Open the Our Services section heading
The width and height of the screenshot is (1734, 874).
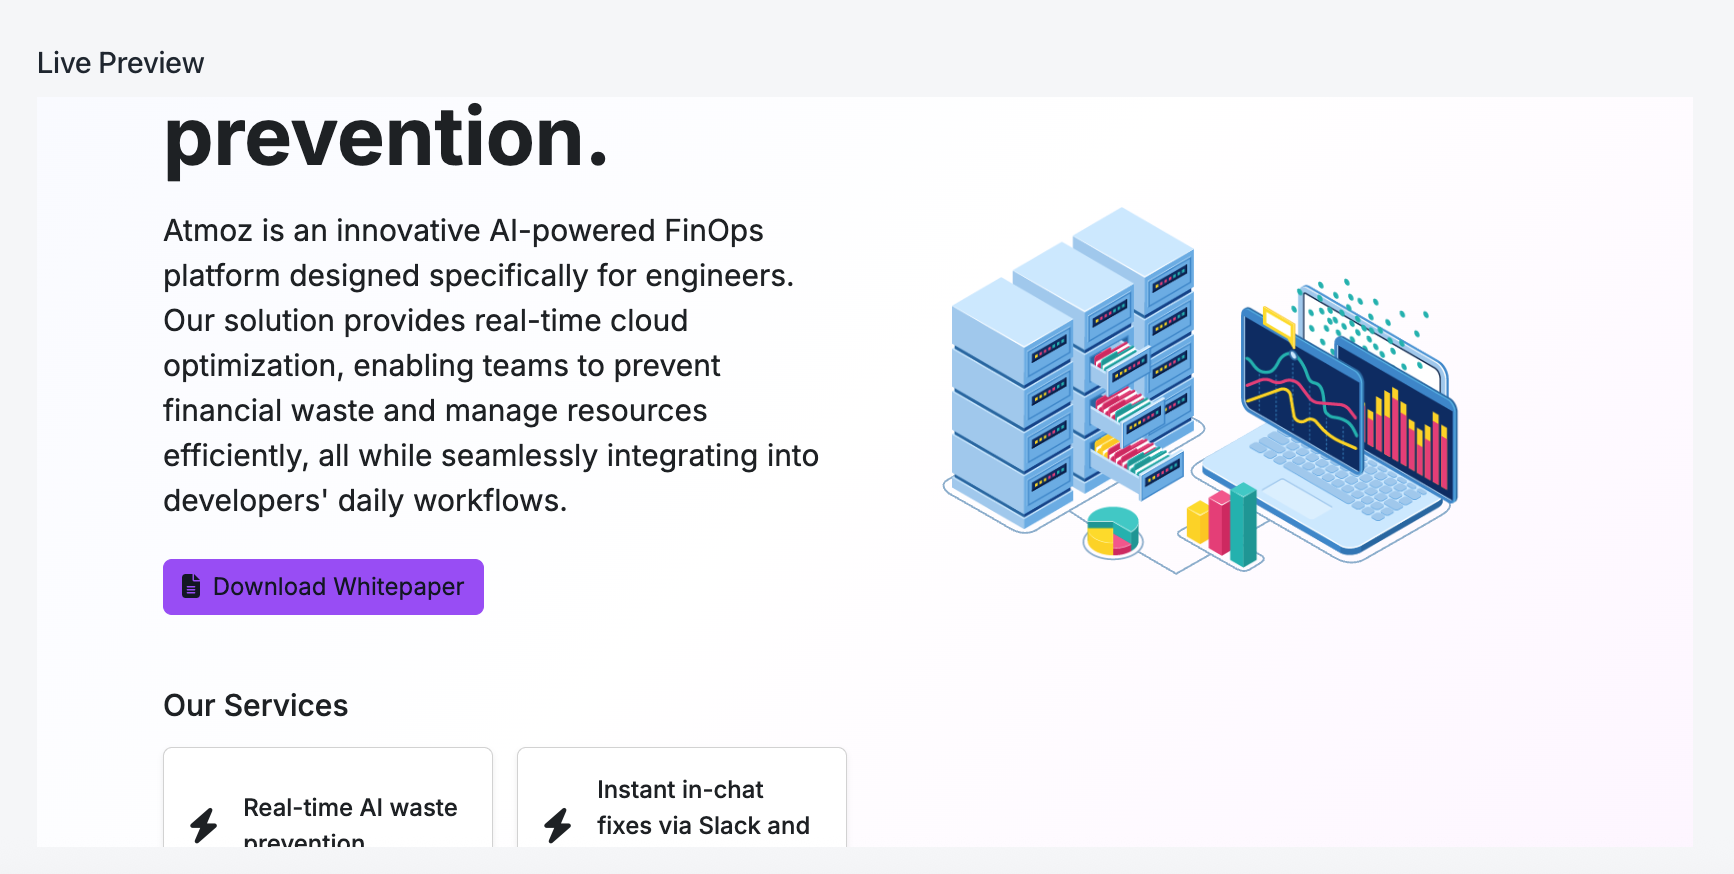point(255,705)
